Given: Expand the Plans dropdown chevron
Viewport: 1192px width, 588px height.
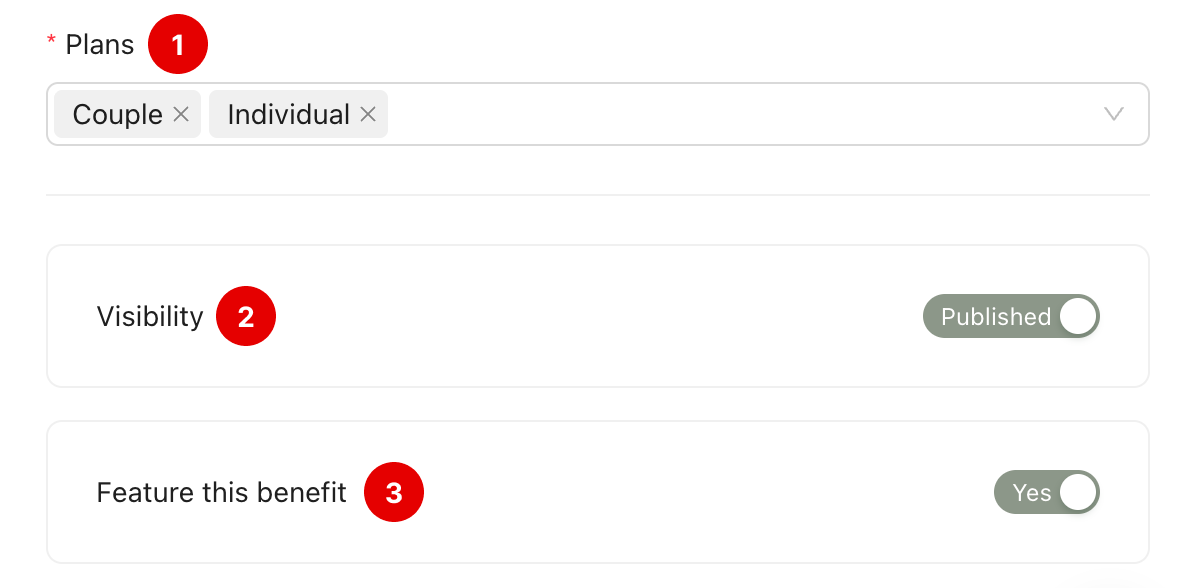Looking at the screenshot, I should coord(1114,114).
